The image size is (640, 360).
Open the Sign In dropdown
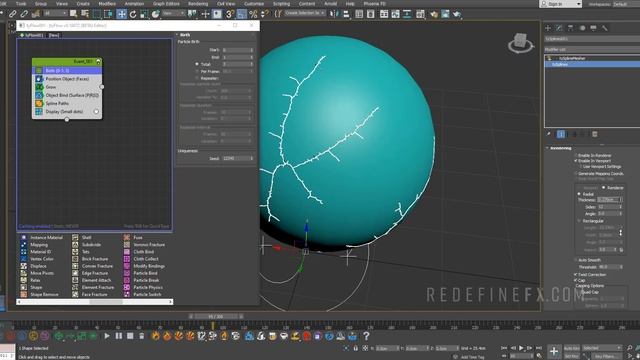560,4
